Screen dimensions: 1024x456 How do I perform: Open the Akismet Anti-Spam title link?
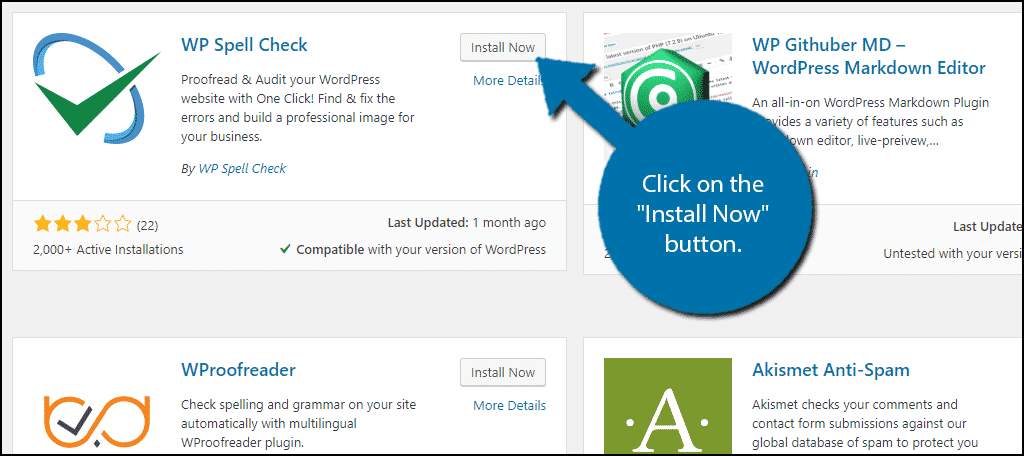tap(831, 370)
